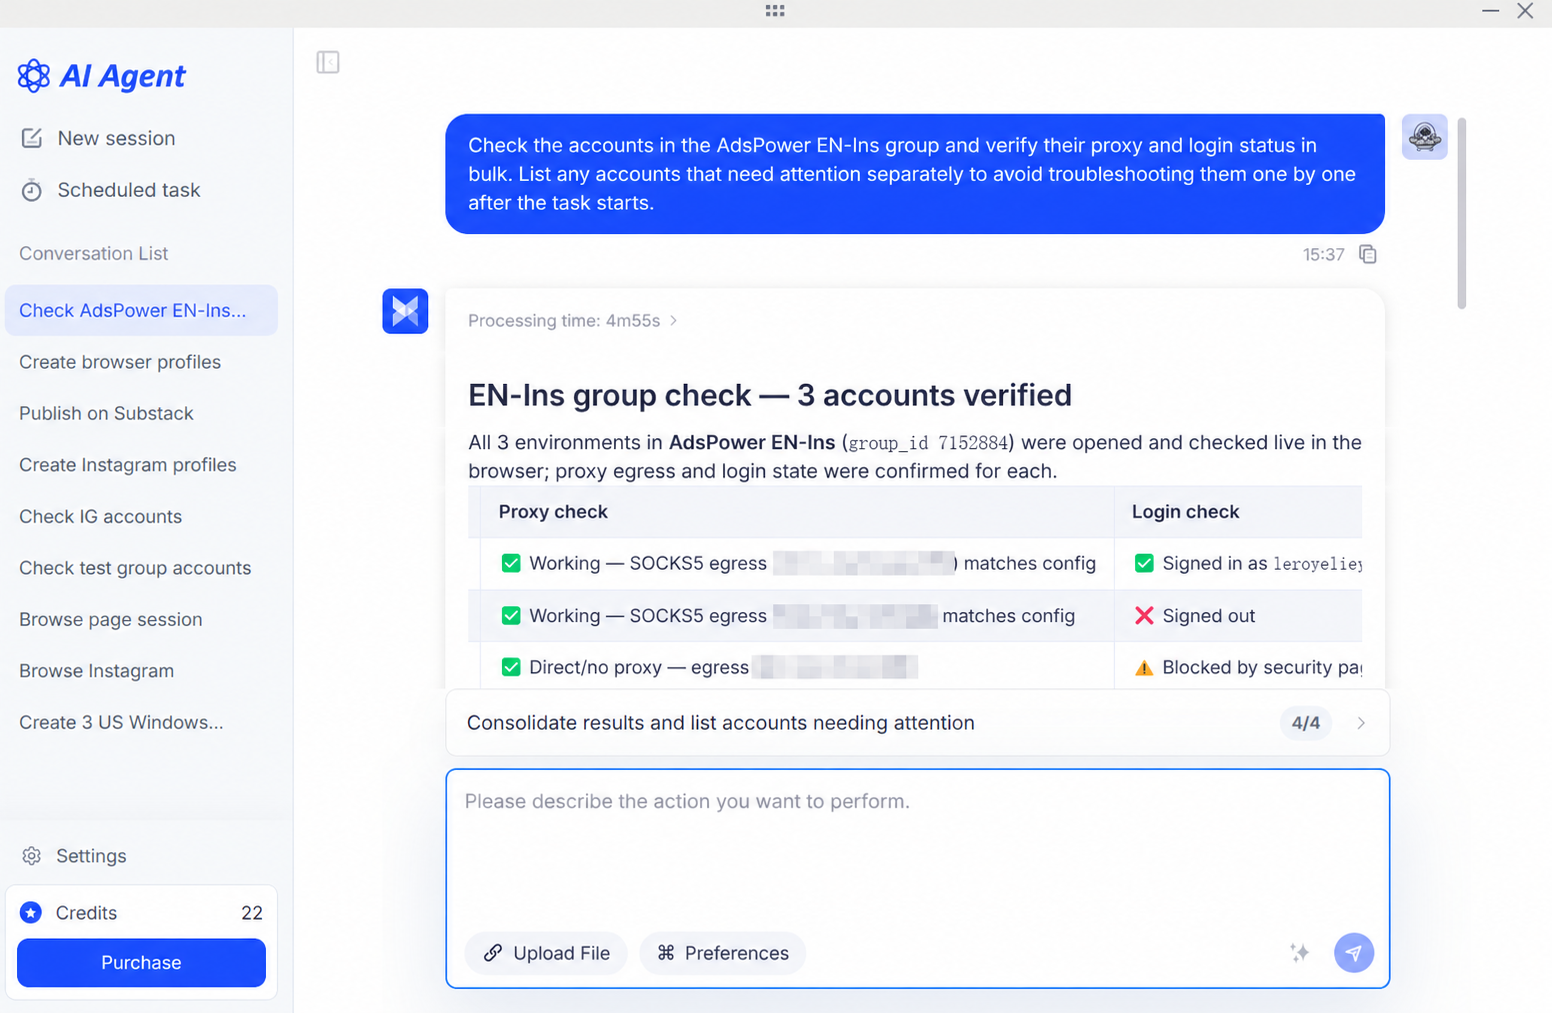Click the chat scrollbar thumb
The image size is (1552, 1013).
point(1461,213)
